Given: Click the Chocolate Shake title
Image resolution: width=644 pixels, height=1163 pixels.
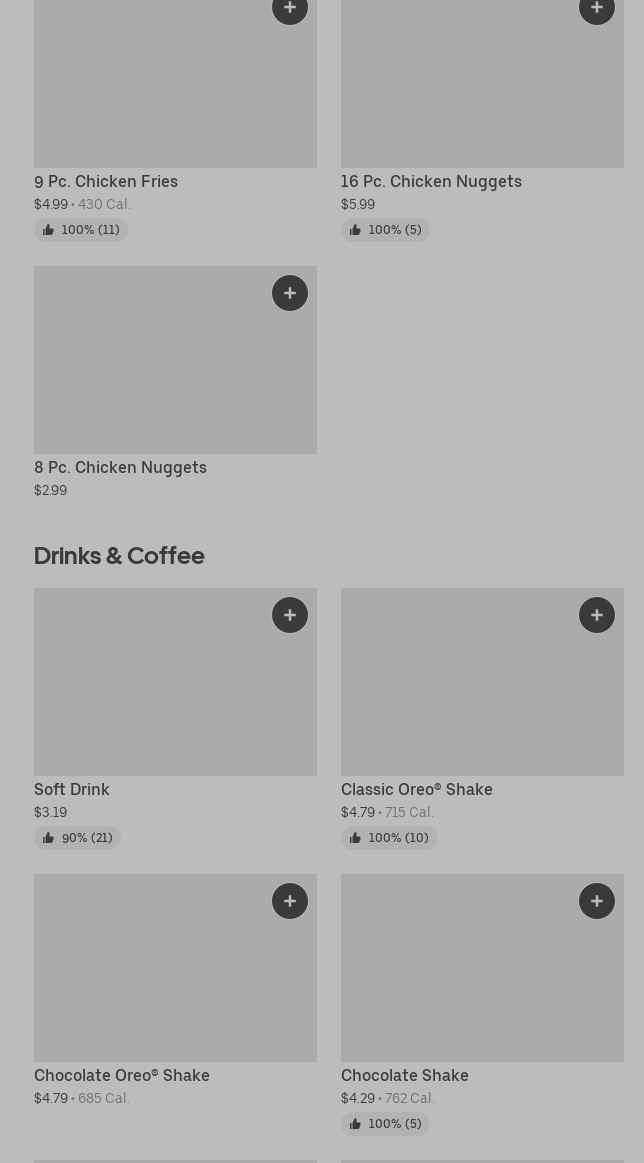Looking at the screenshot, I should (x=404, y=1076).
